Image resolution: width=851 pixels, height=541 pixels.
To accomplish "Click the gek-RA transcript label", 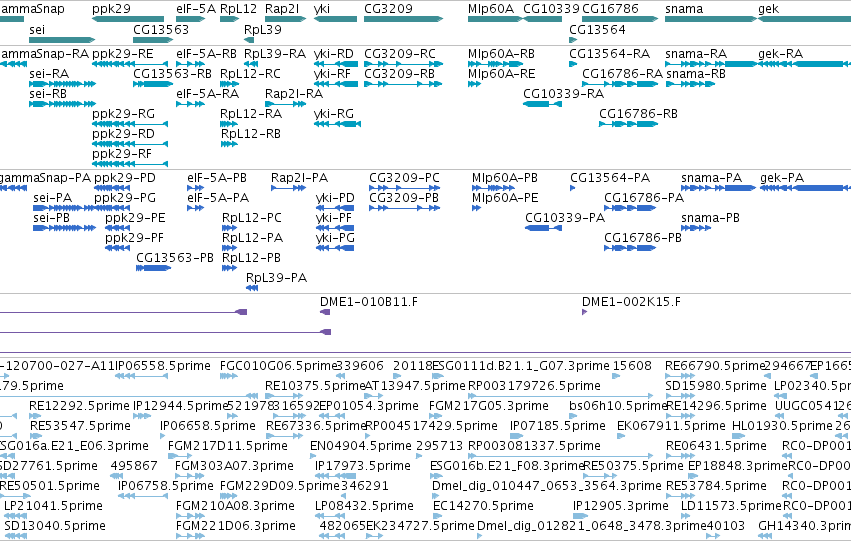I will (x=780, y=54).
